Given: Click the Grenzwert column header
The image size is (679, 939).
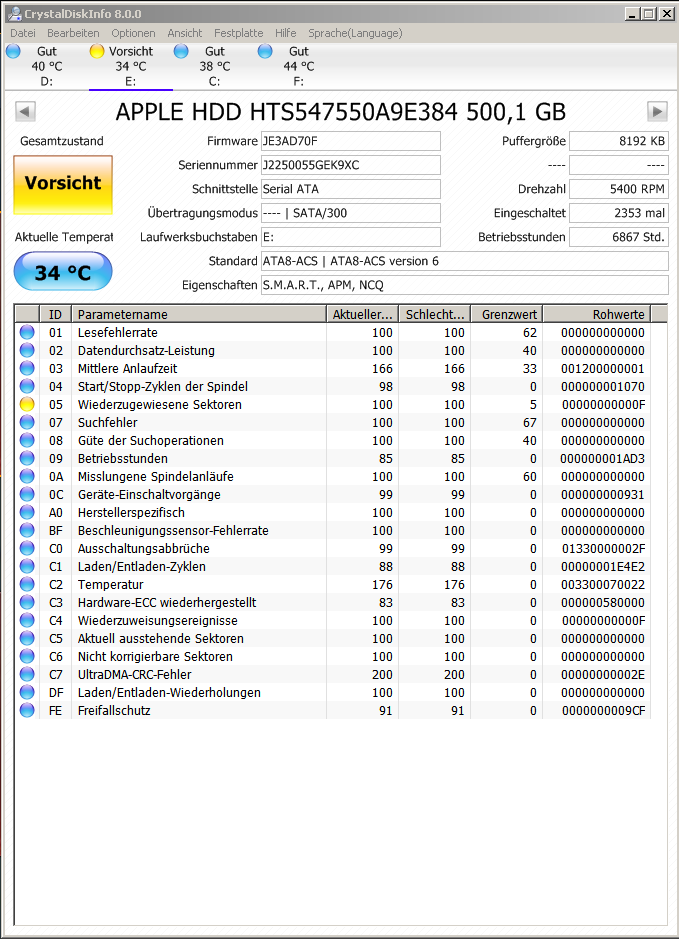Looking at the screenshot, I should tap(507, 314).
